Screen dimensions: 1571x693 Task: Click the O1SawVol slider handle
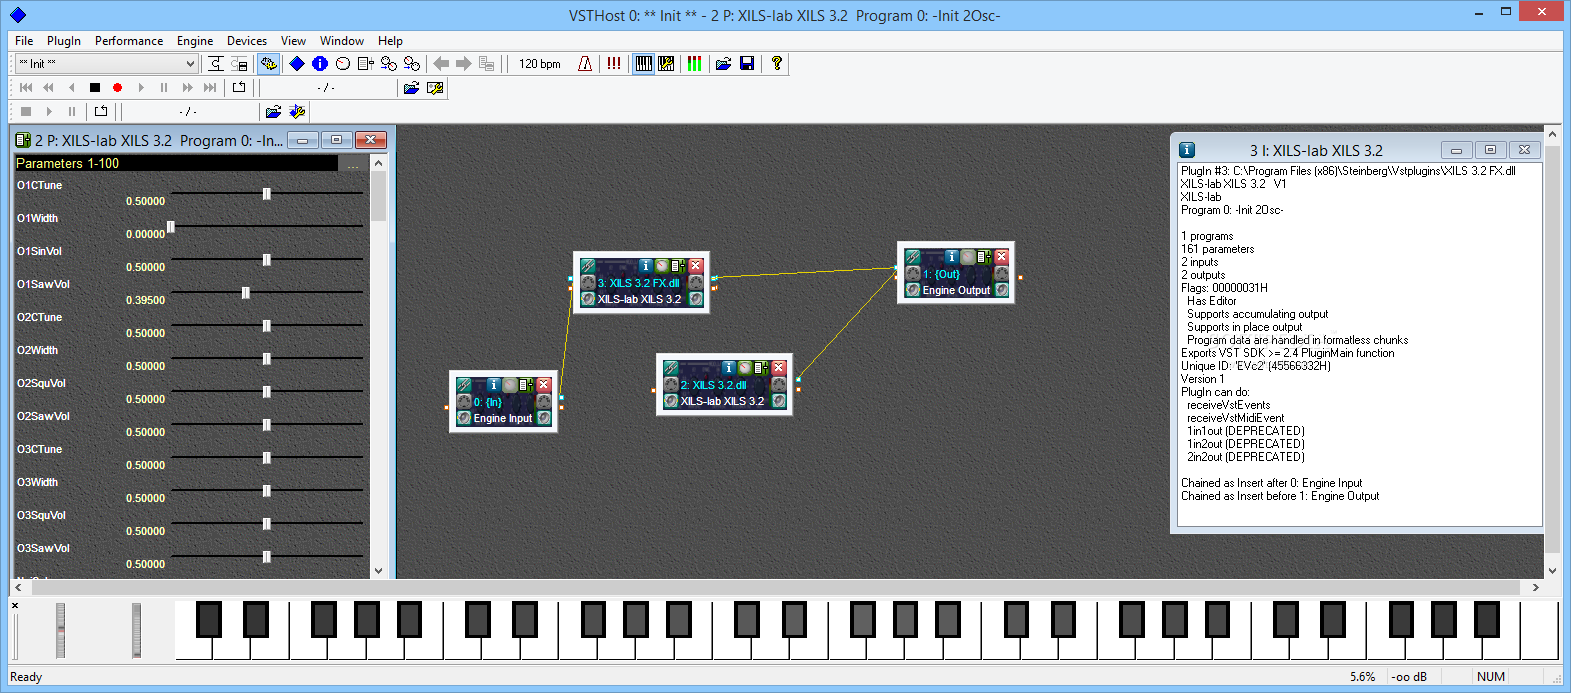[246, 293]
